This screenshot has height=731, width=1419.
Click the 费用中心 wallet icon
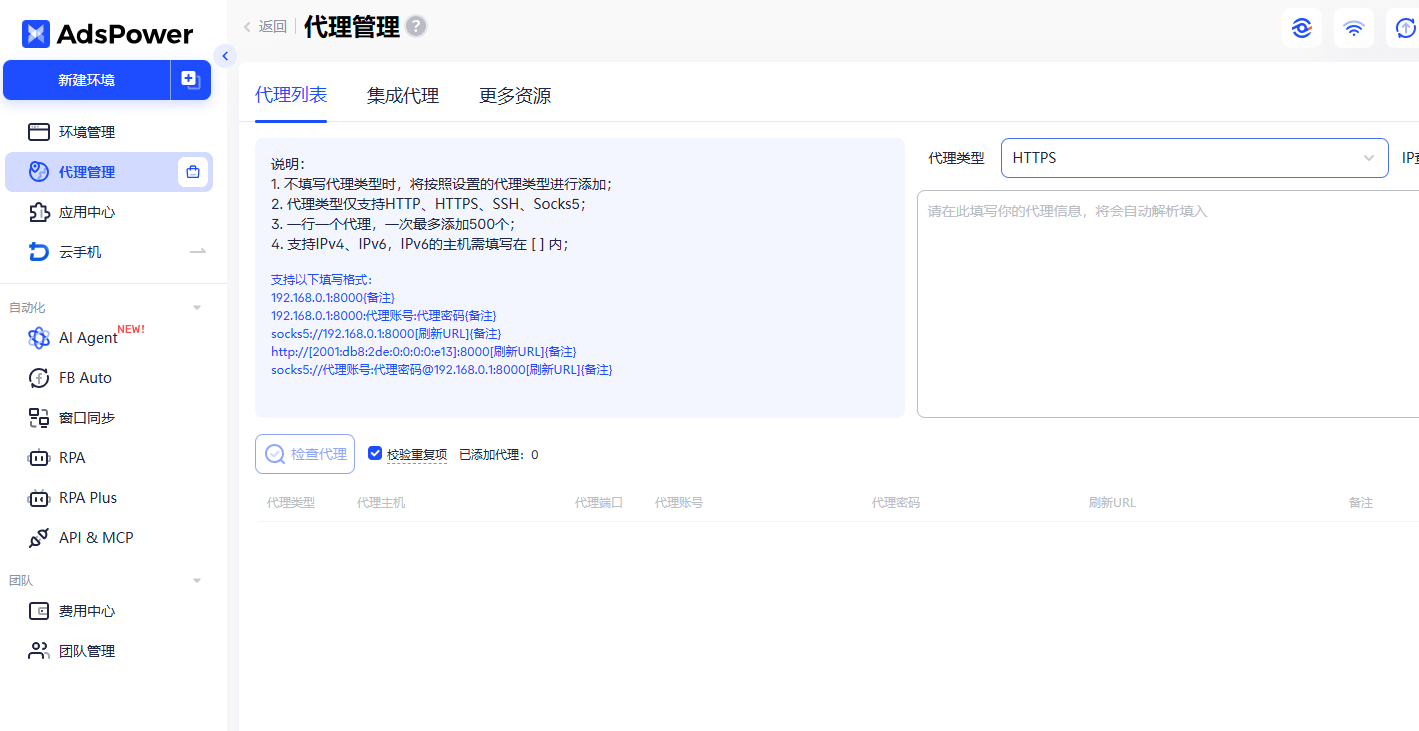(39, 611)
